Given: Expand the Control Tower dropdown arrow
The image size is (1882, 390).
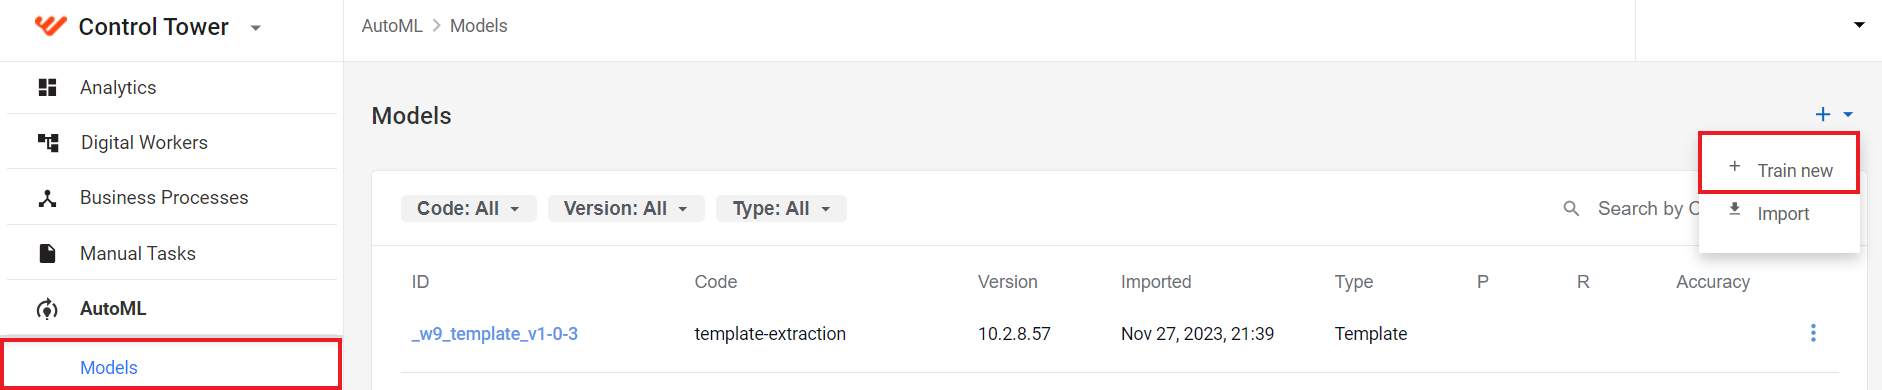Looking at the screenshot, I should (x=256, y=28).
